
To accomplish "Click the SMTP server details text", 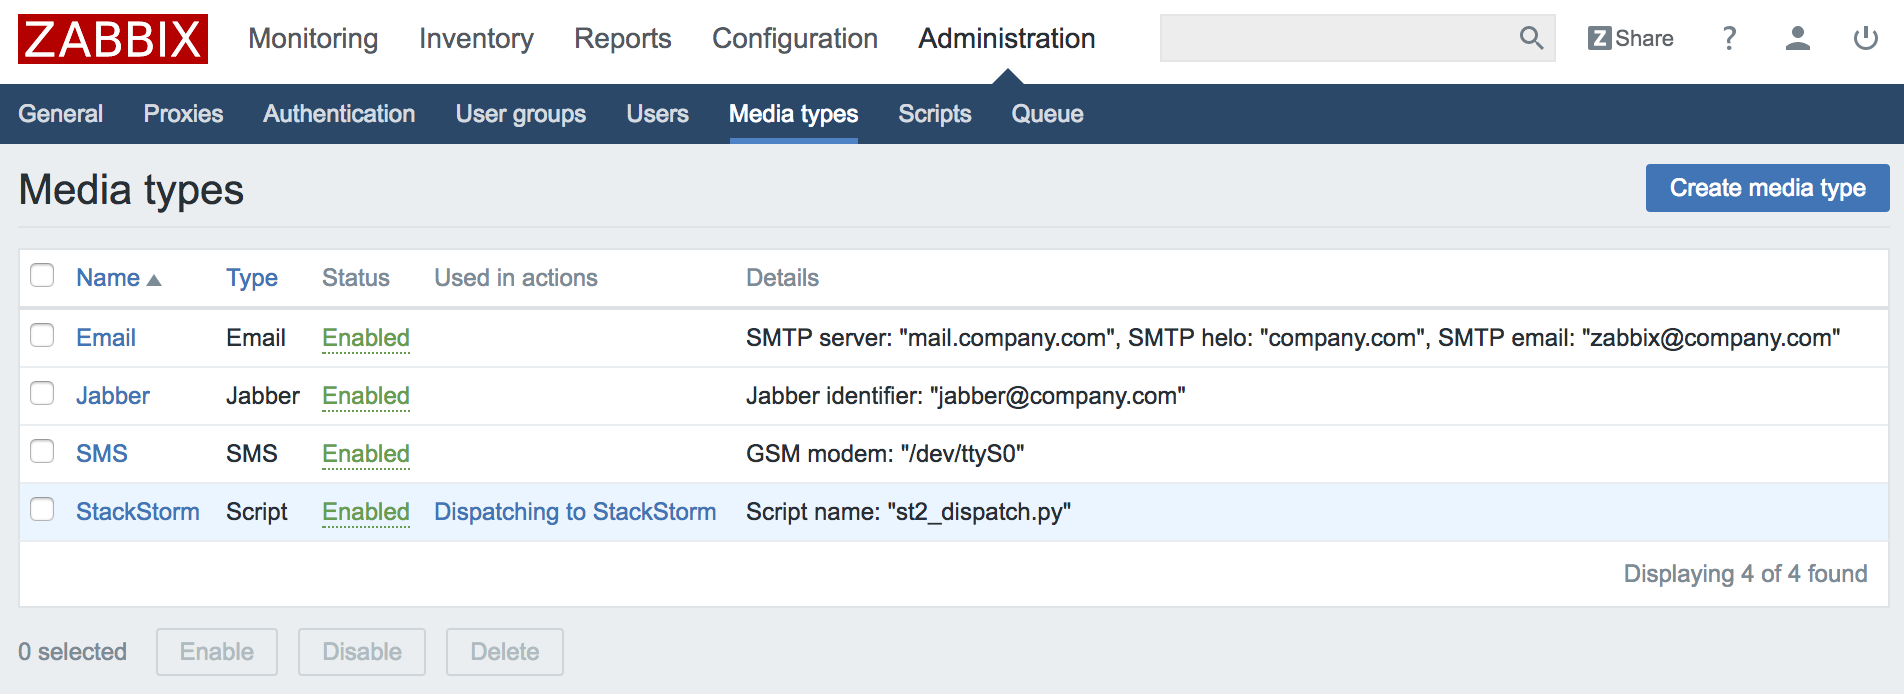I will coord(1293,338).
